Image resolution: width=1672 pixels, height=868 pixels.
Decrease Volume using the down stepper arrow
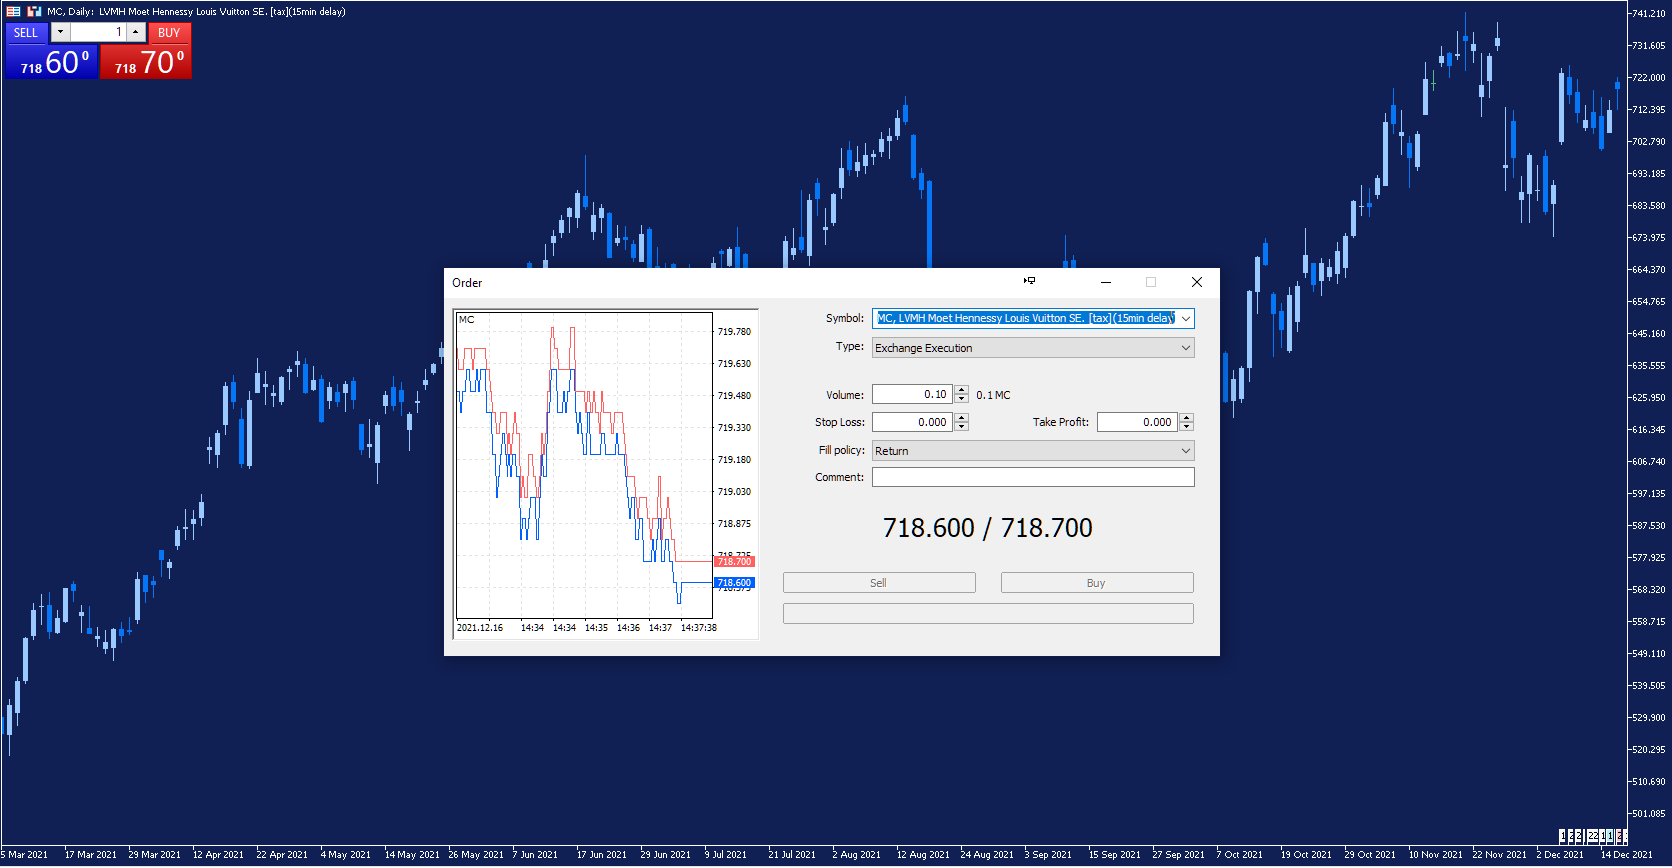coord(961,399)
